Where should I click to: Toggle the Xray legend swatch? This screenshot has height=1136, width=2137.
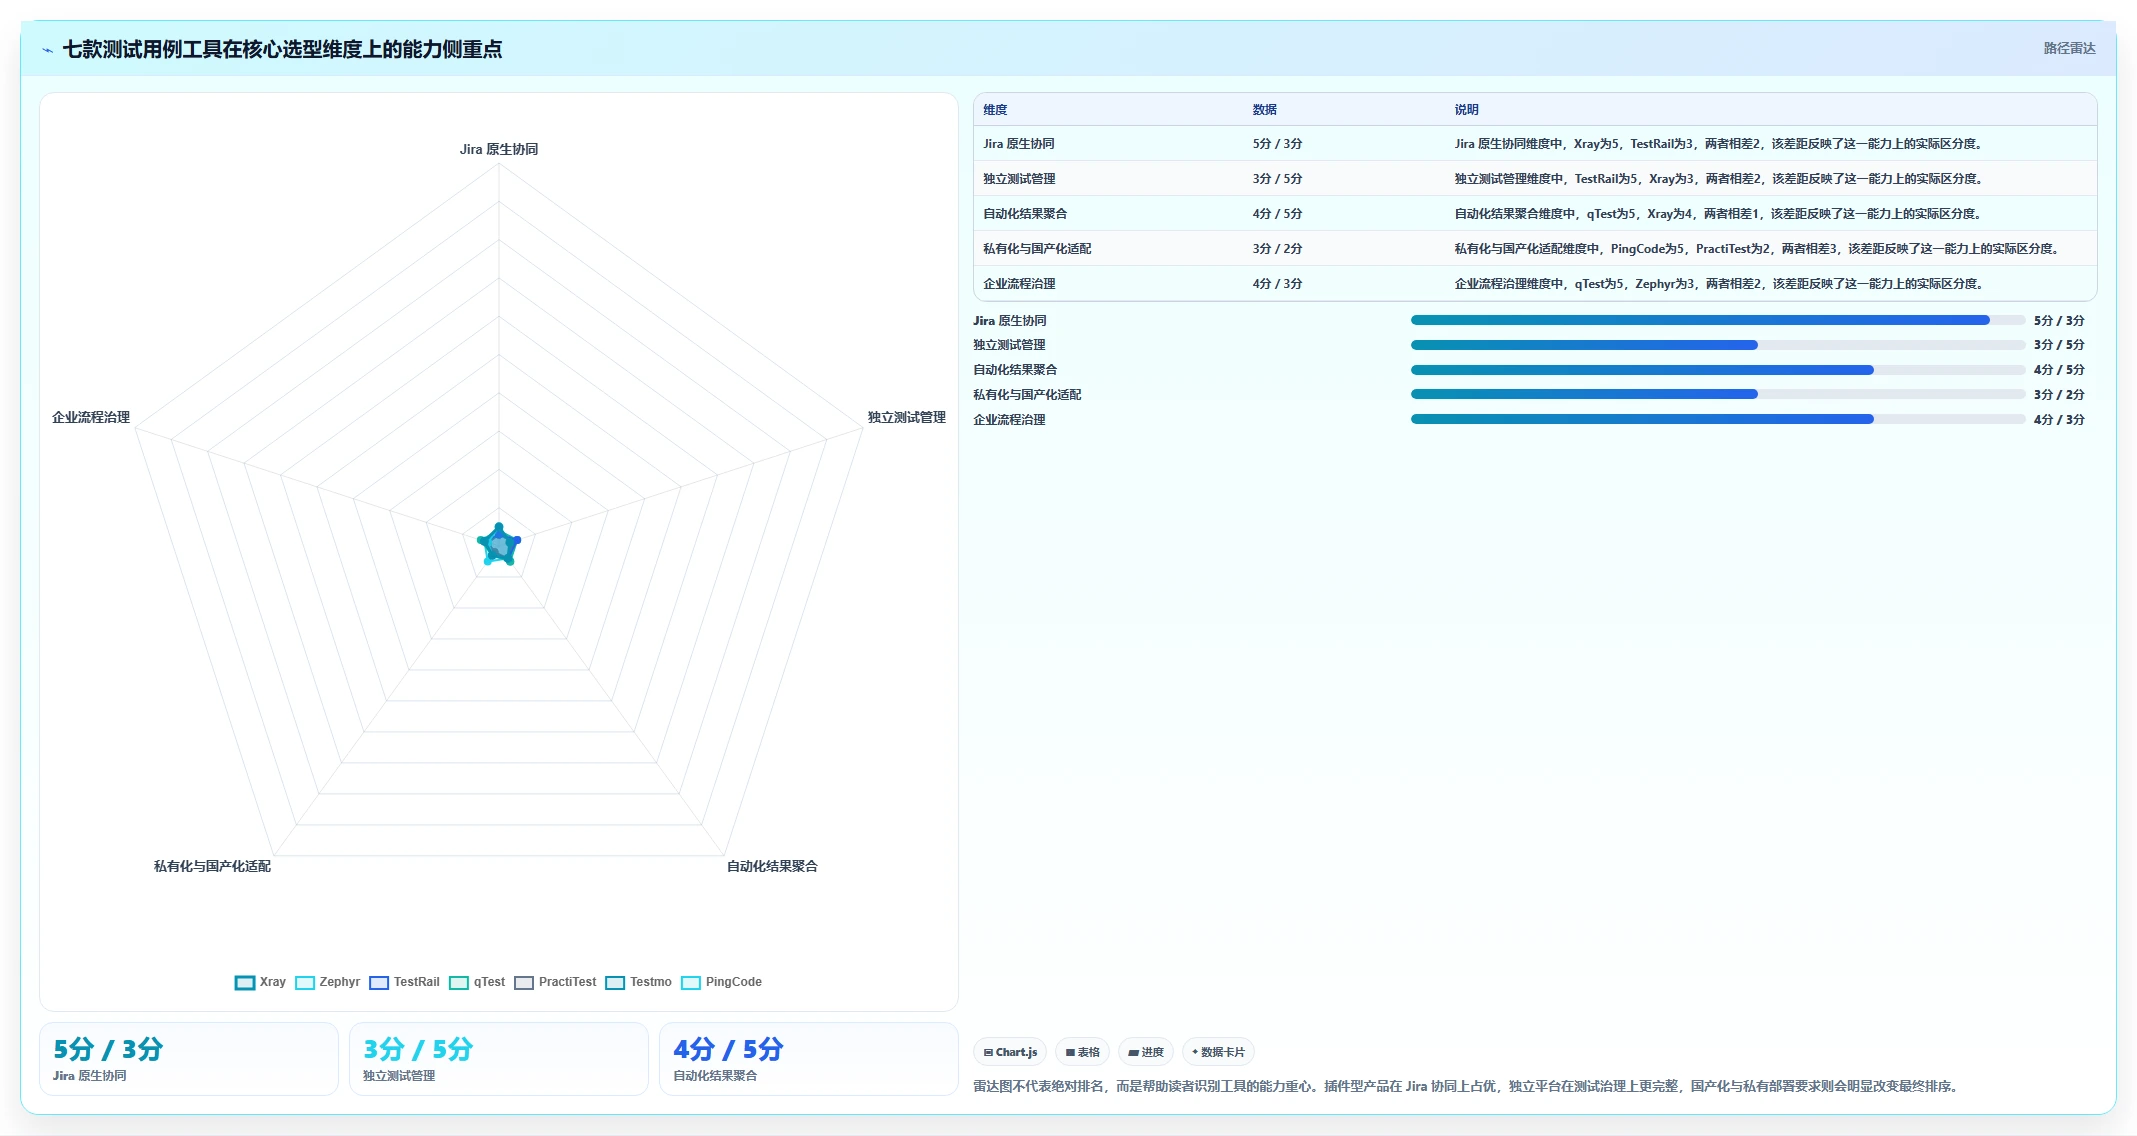tap(245, 982)
